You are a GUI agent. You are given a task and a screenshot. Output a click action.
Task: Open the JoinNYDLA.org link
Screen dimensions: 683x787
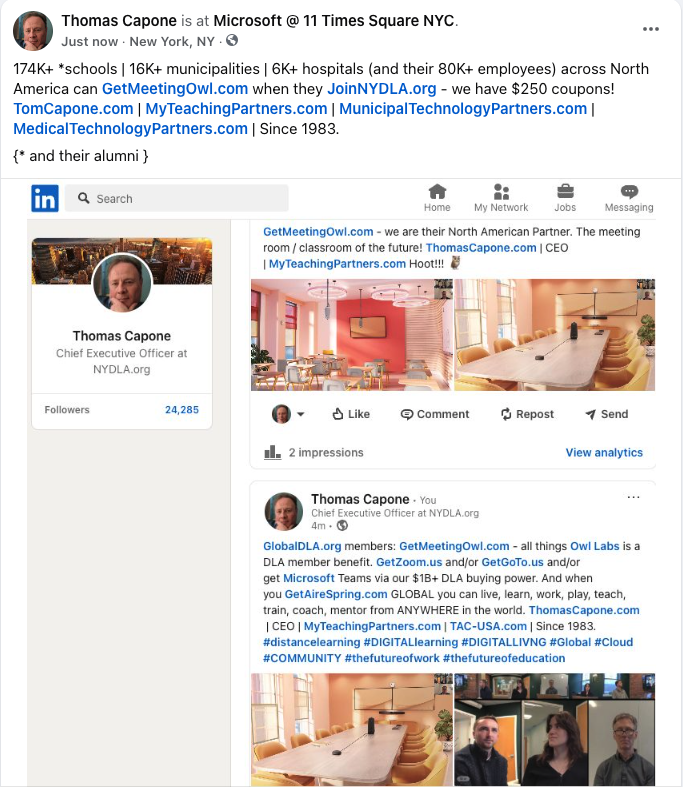(x=381, y=88)
